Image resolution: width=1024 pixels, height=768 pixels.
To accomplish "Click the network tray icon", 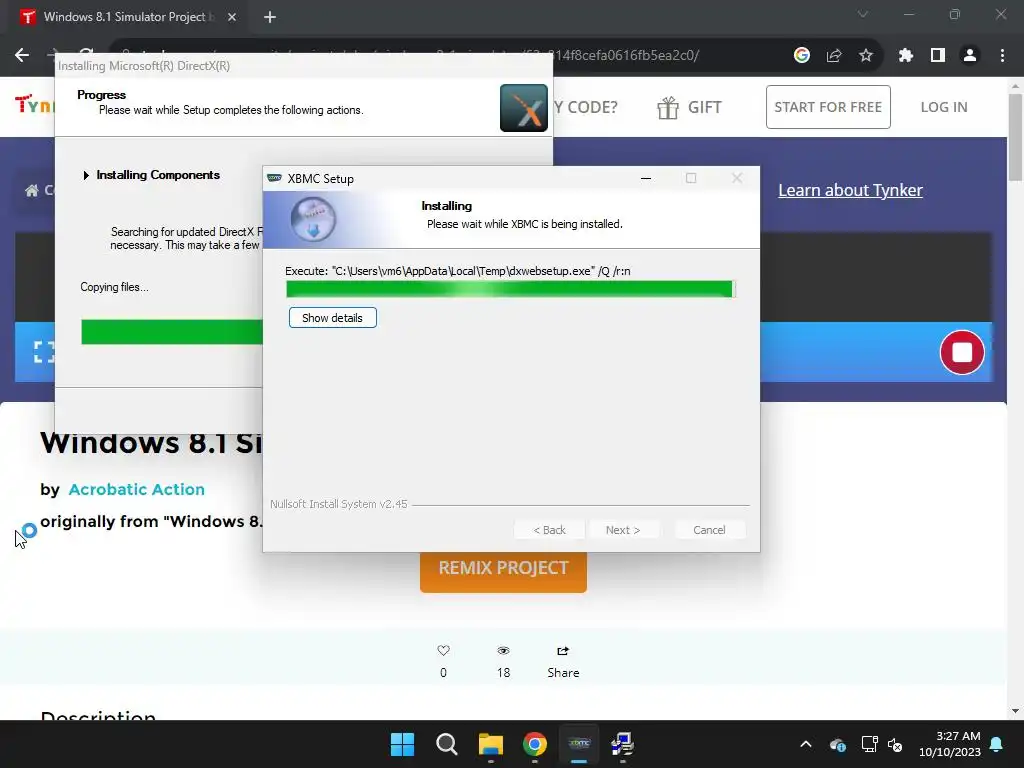I will coord(869,744).
